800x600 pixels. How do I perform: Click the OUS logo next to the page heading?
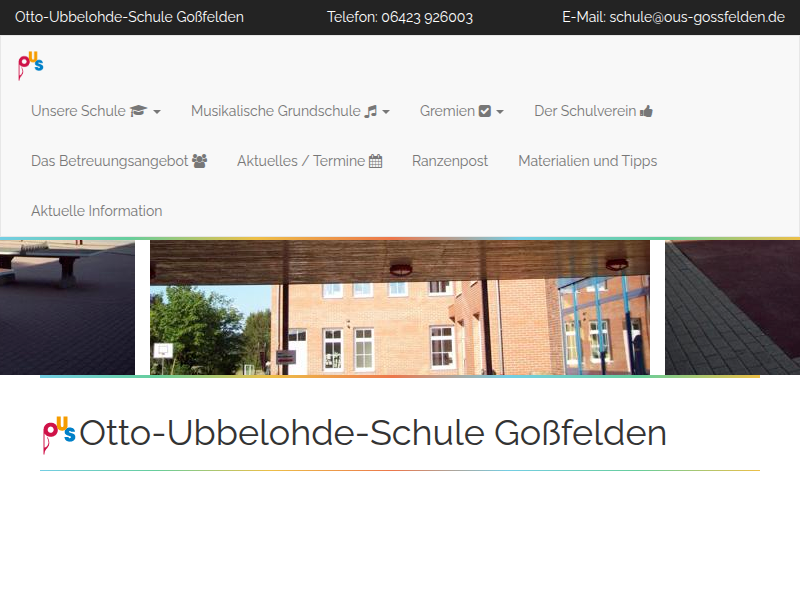point(58,432)
